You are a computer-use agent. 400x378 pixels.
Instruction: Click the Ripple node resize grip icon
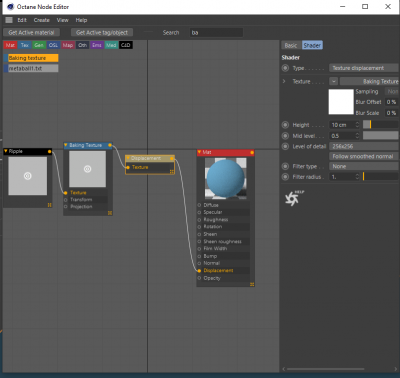49,205
